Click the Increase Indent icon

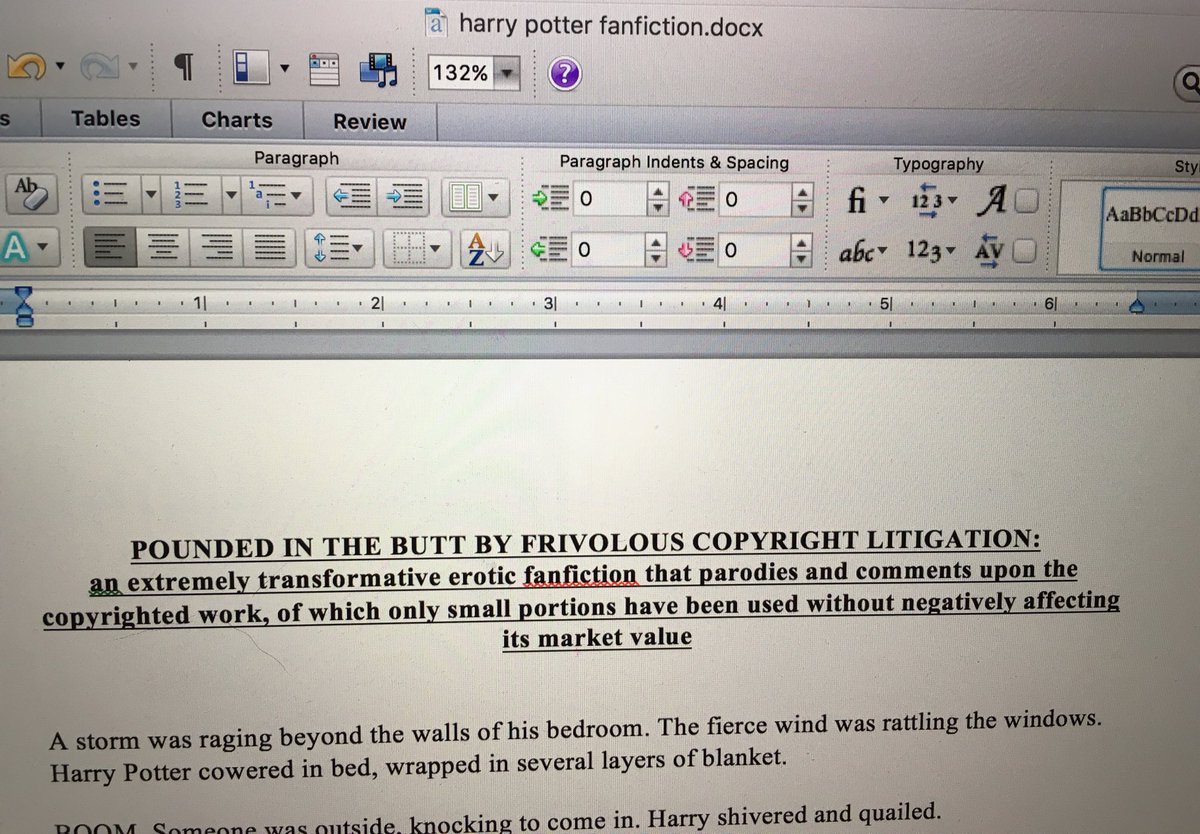[405, 197]
